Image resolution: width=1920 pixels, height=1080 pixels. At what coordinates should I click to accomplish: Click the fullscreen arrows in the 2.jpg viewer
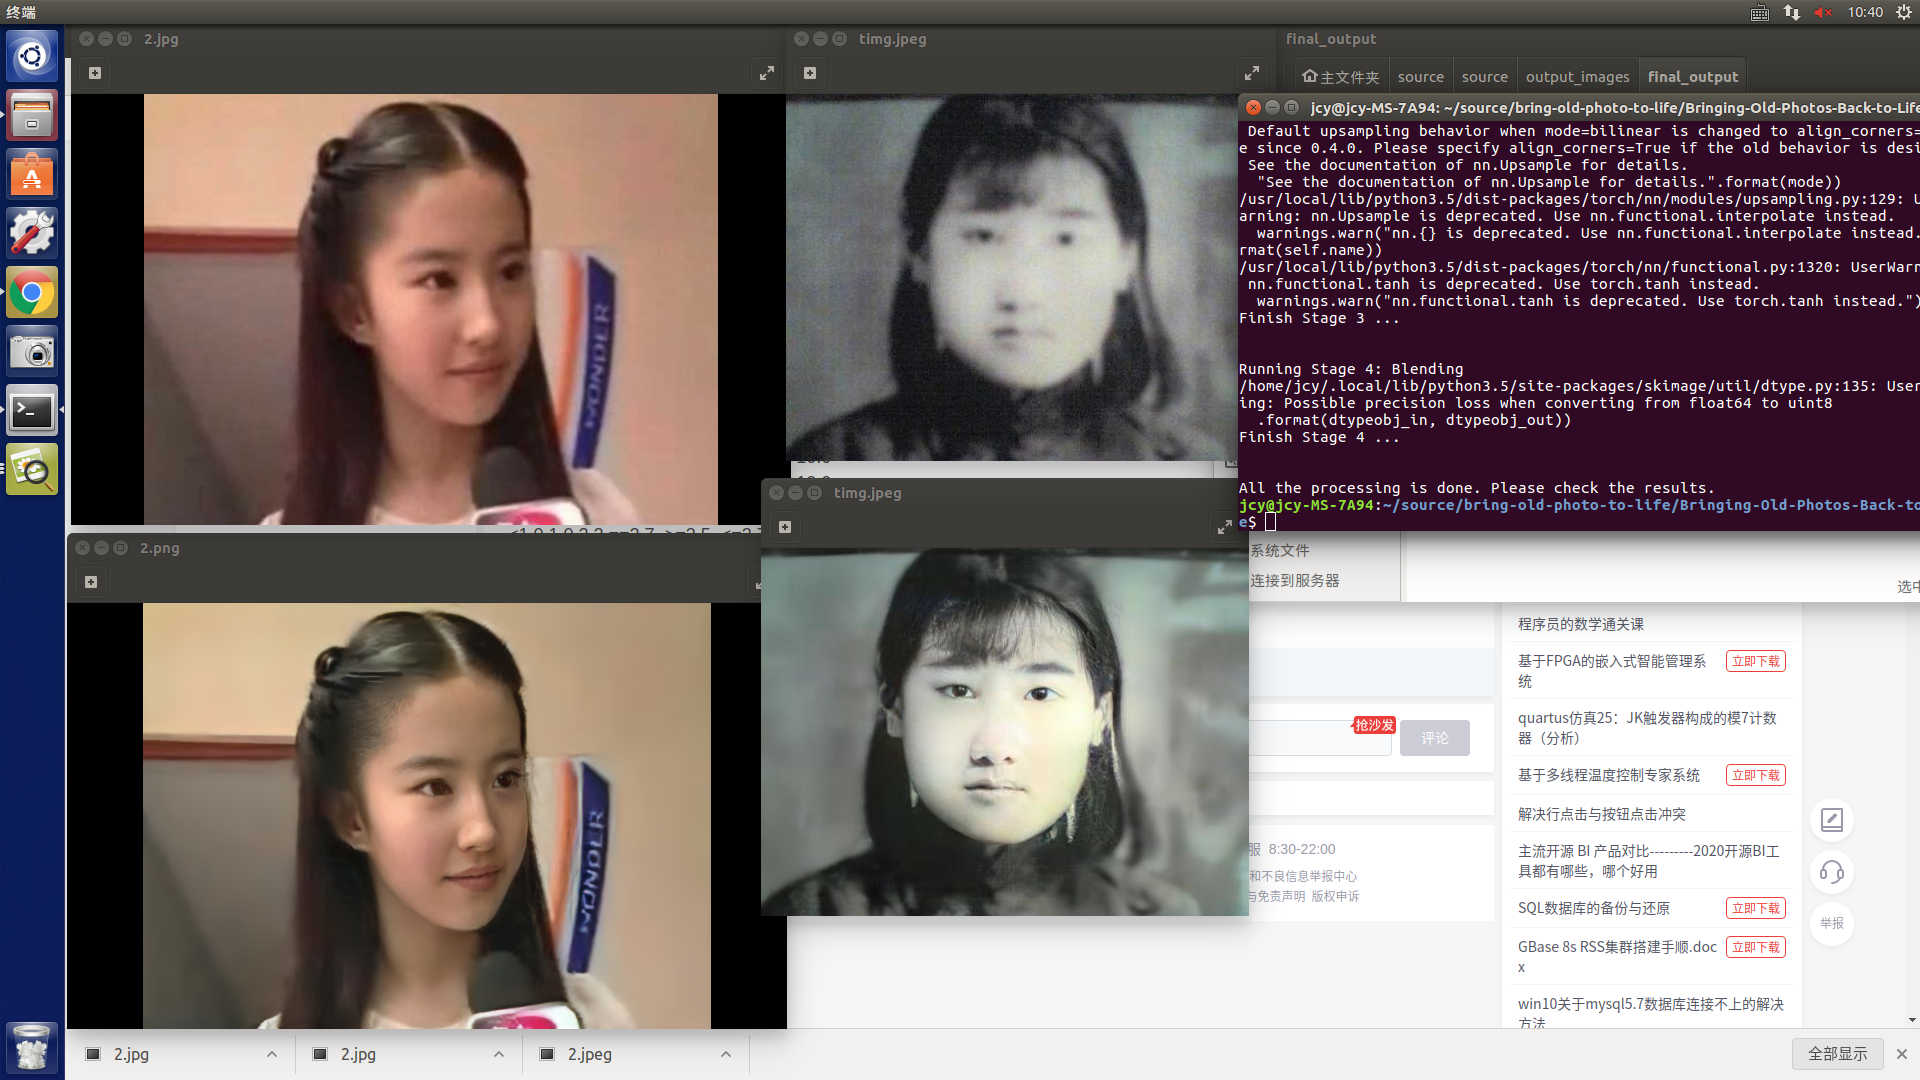click(x=767, y=73)
